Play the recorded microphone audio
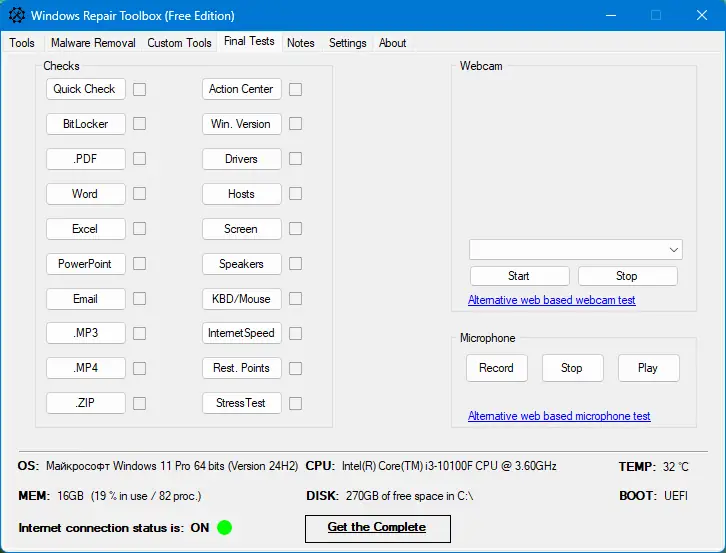 click(648, 368)
